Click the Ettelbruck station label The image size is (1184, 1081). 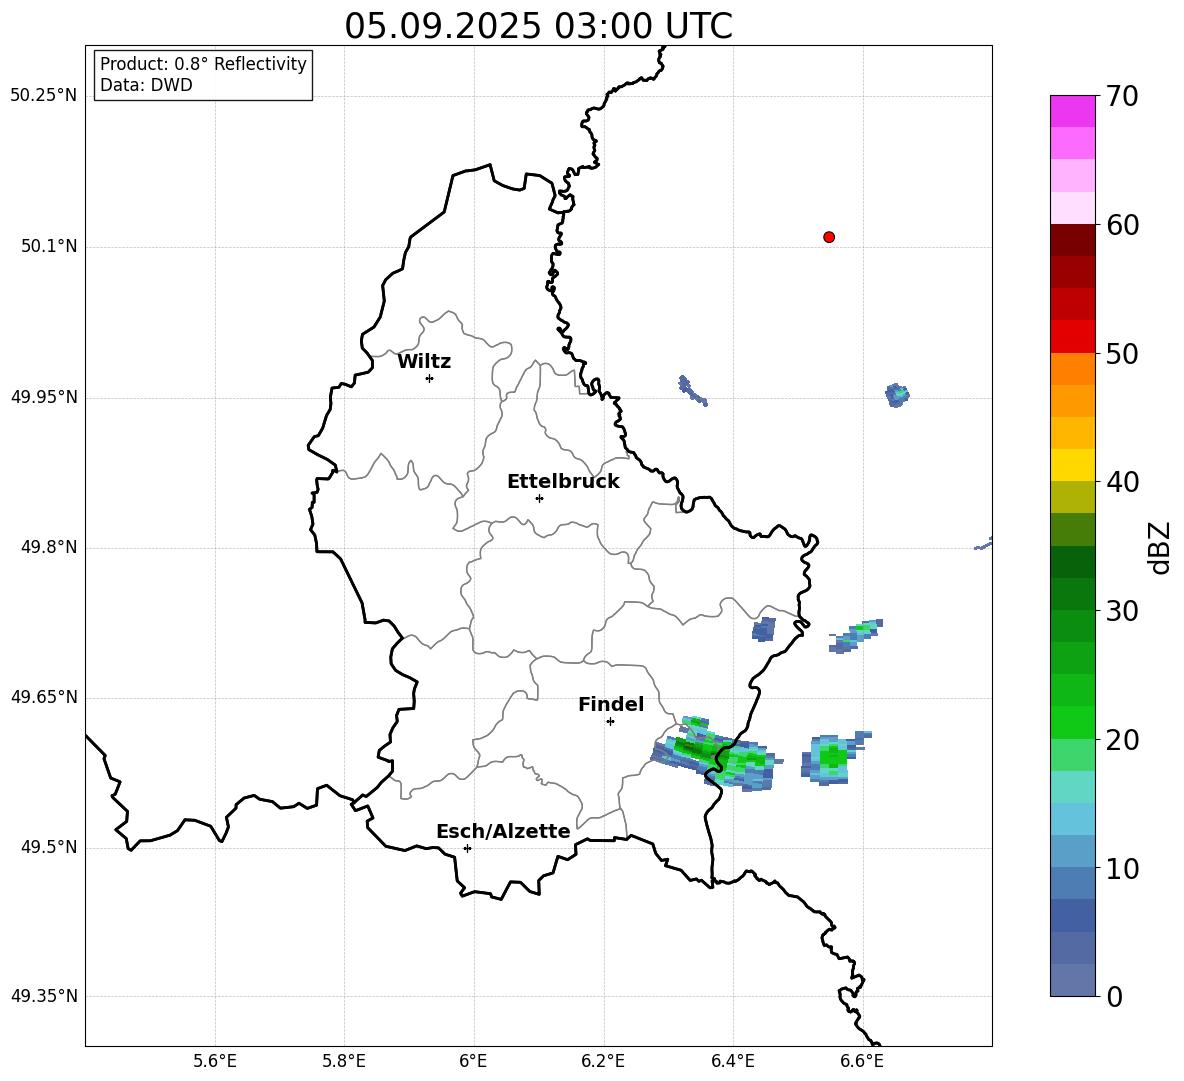click(563, 482)
